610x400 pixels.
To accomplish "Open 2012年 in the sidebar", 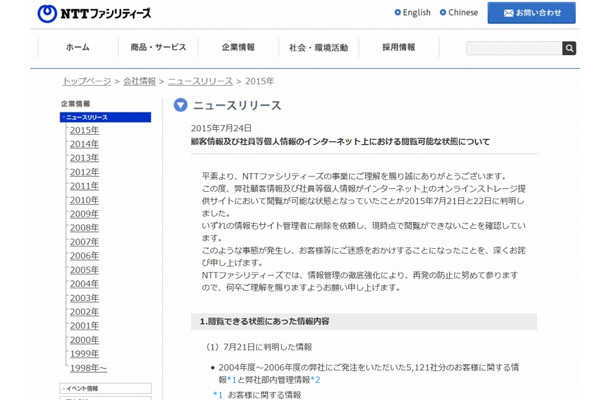I will (x=84, y=172).
